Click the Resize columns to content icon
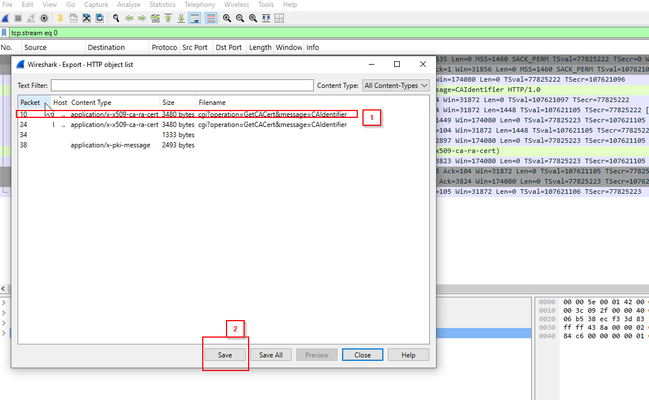The height and width of the screenshot is (400, 649). click(x=266, y=18)
